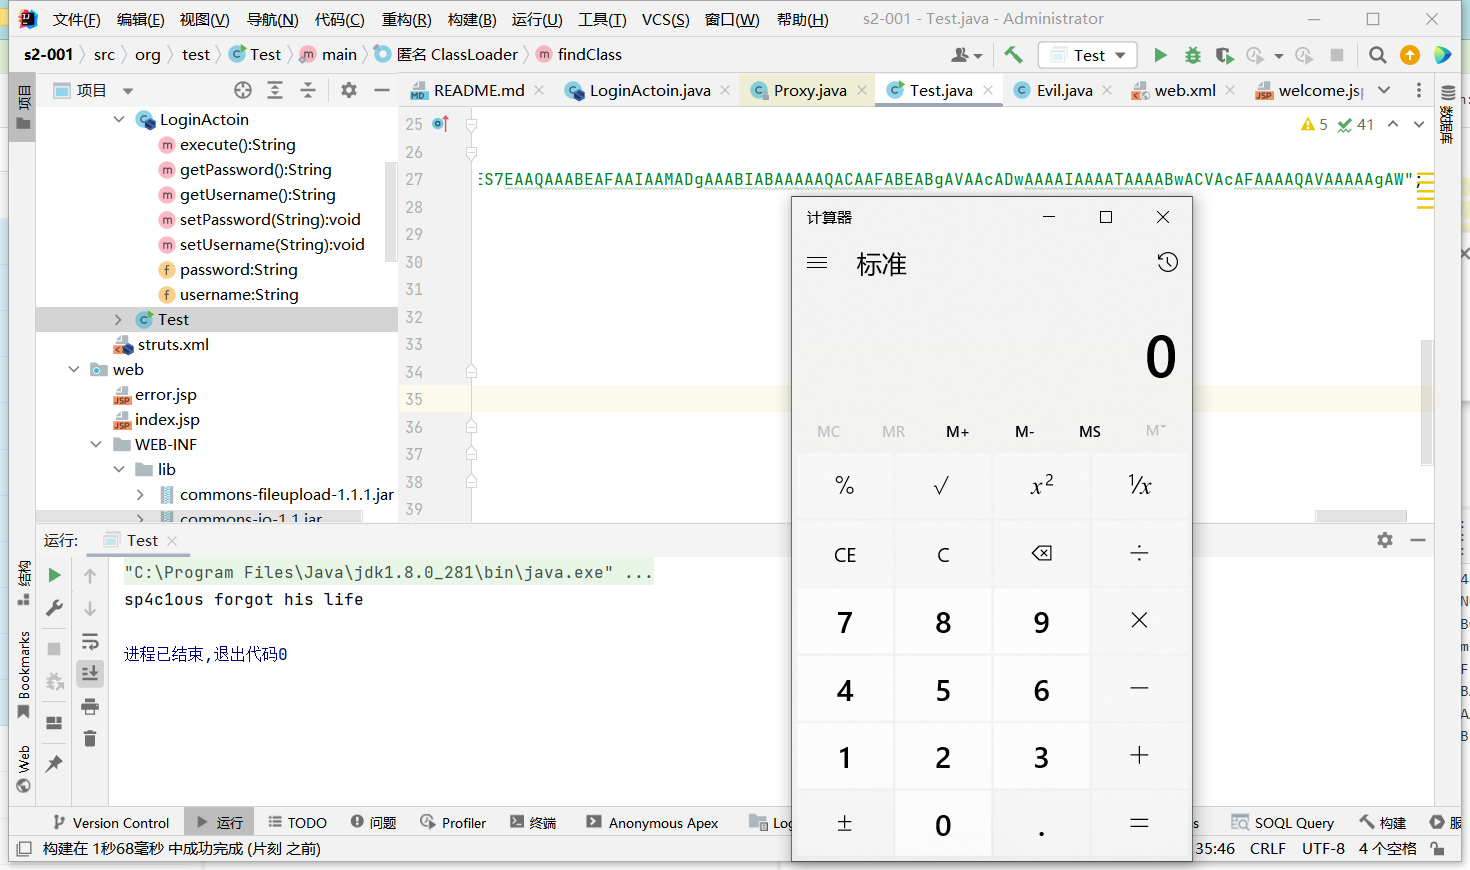This screenshot has height=870, width=1470.
Task: Click the project tree vertical scrollbar
Action: (391, 210)
